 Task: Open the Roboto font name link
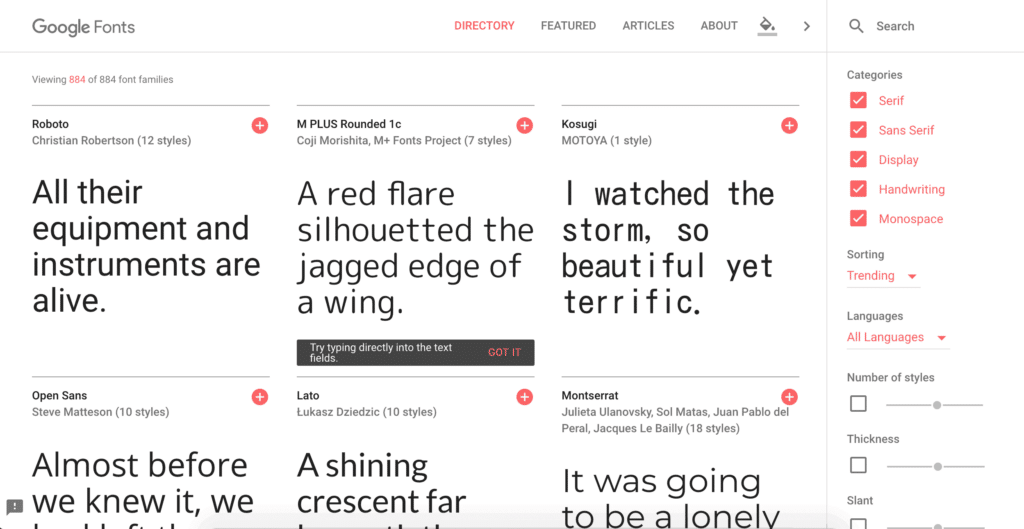click(50, 124)
